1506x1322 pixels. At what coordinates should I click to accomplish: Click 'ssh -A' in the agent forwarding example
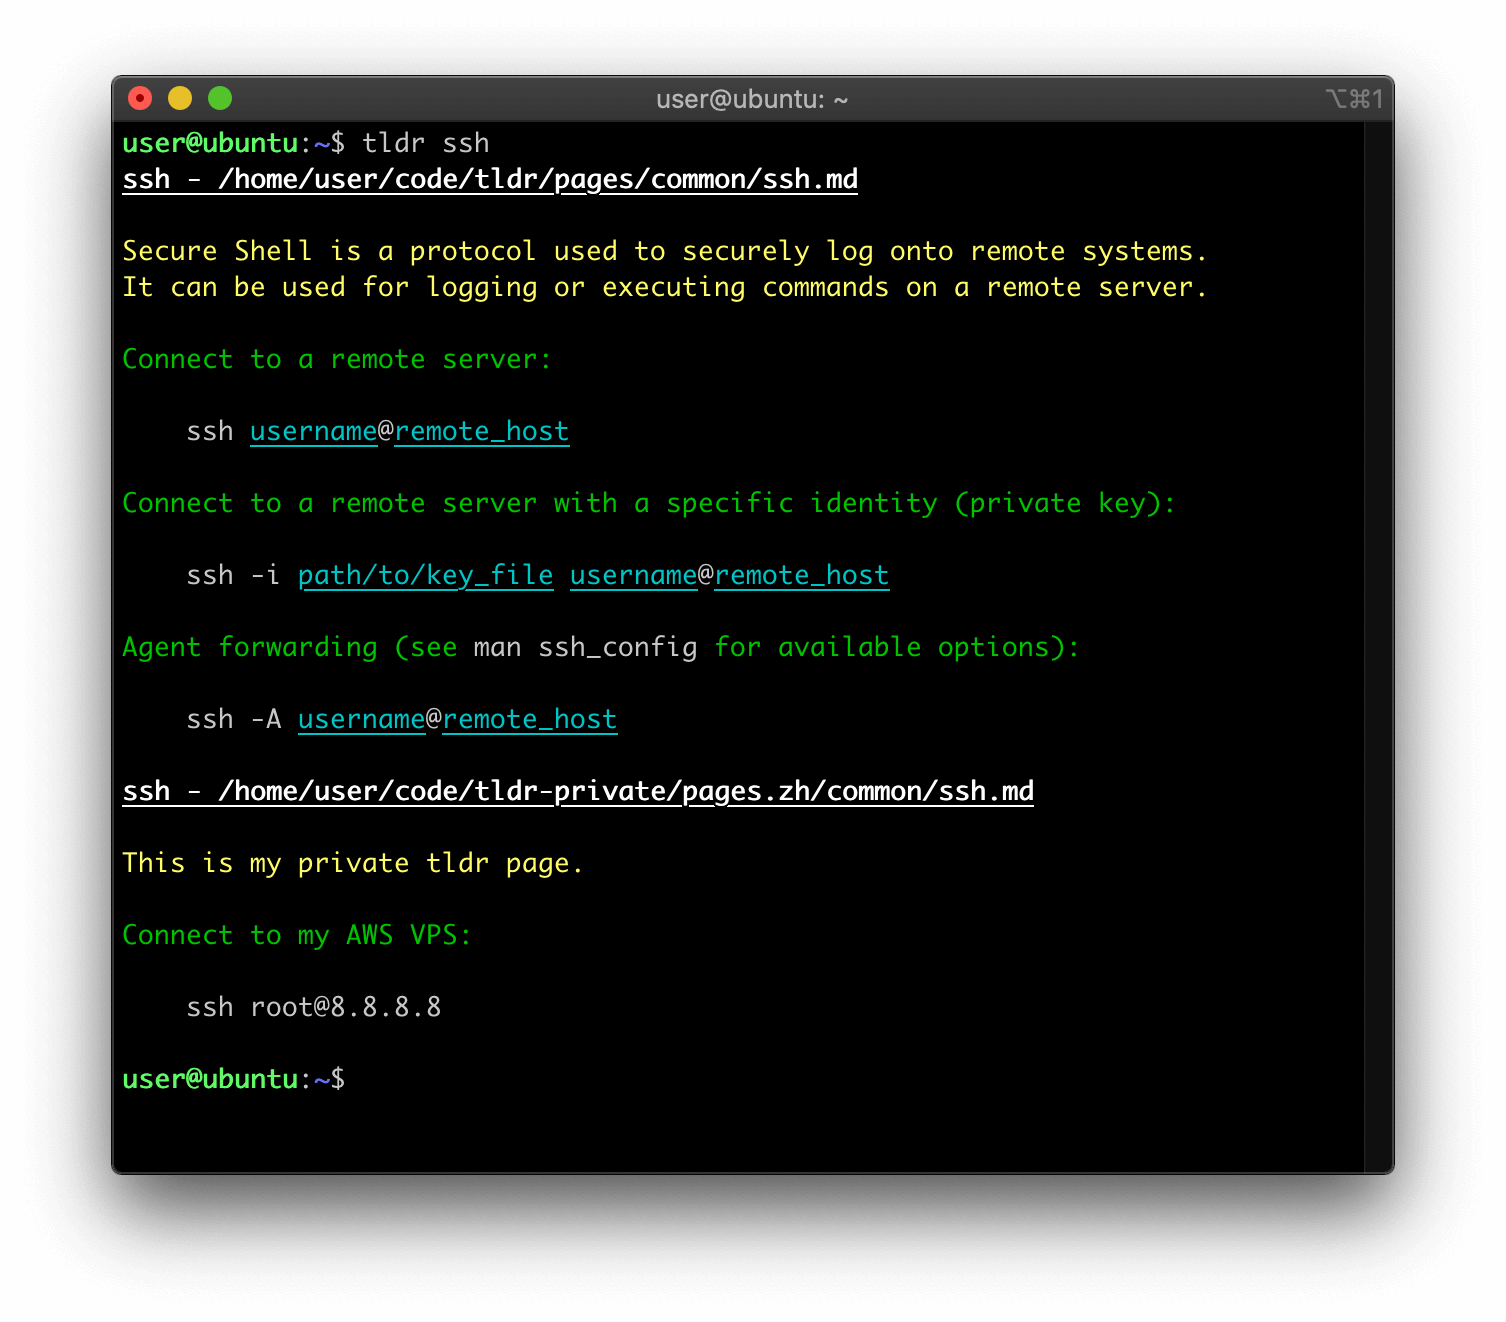tap(234, 719)
